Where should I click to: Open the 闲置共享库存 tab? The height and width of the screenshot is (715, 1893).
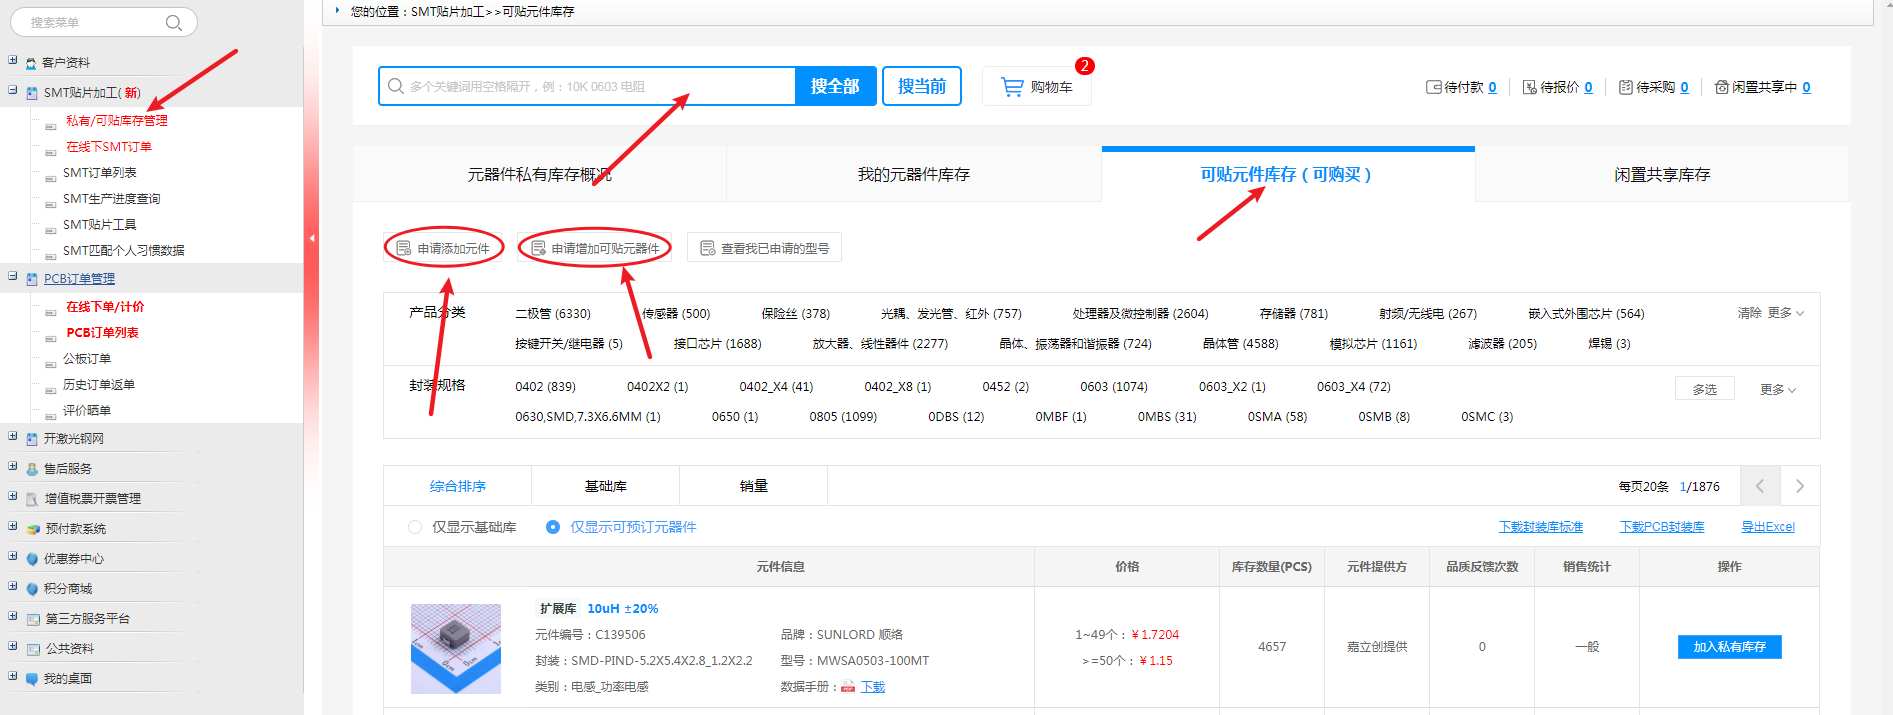point(1661,175)
